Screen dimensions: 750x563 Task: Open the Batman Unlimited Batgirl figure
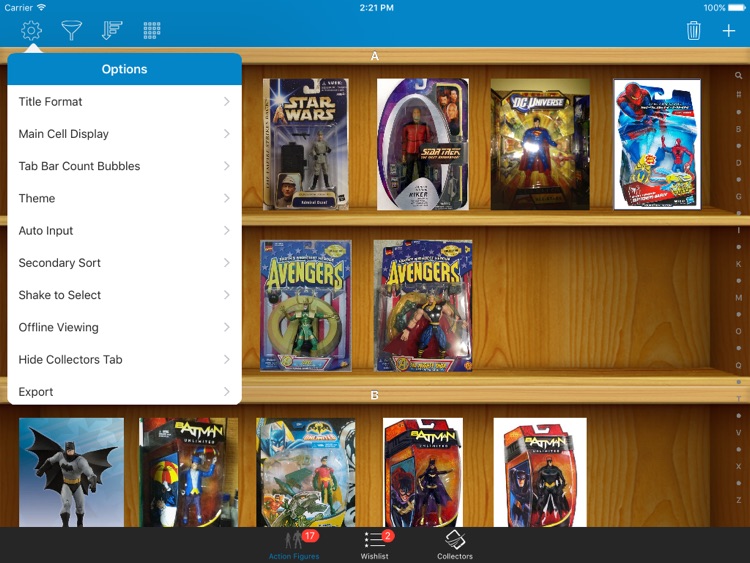(x=423, y=473)
